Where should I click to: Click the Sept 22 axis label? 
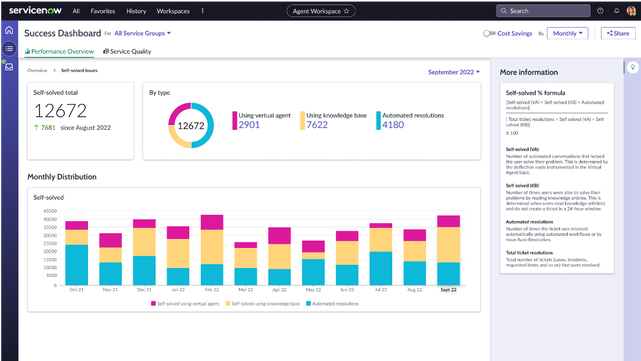point(448,289)
